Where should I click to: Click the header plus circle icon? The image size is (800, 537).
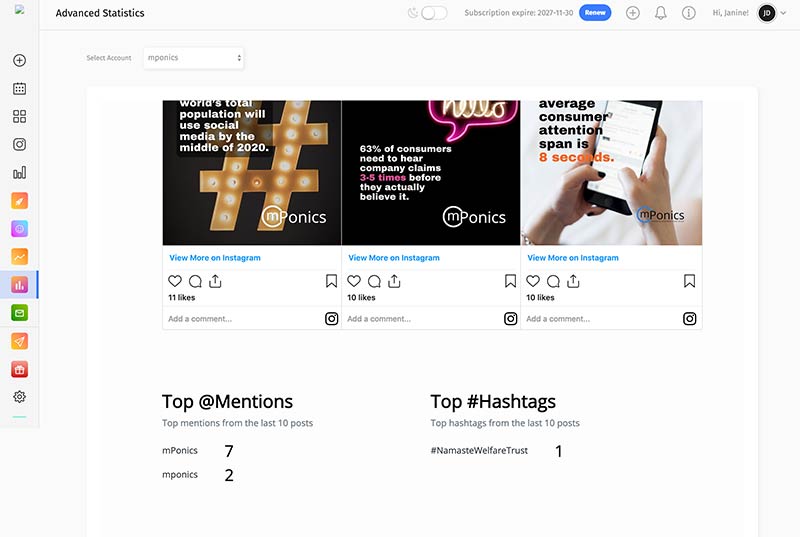(x=633, y=13)
